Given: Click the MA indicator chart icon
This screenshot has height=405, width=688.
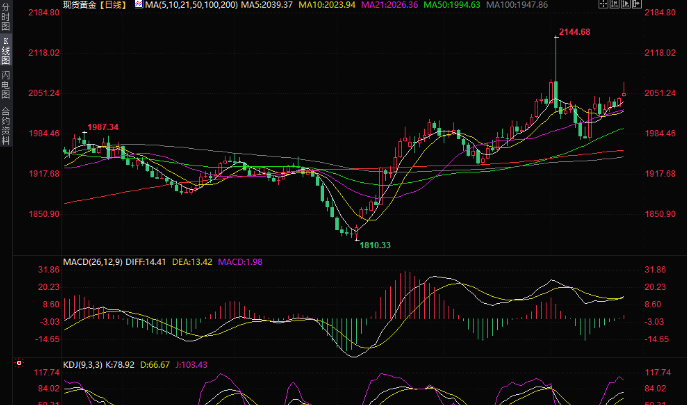Looking at the screenshot, I should click(139, 4).
